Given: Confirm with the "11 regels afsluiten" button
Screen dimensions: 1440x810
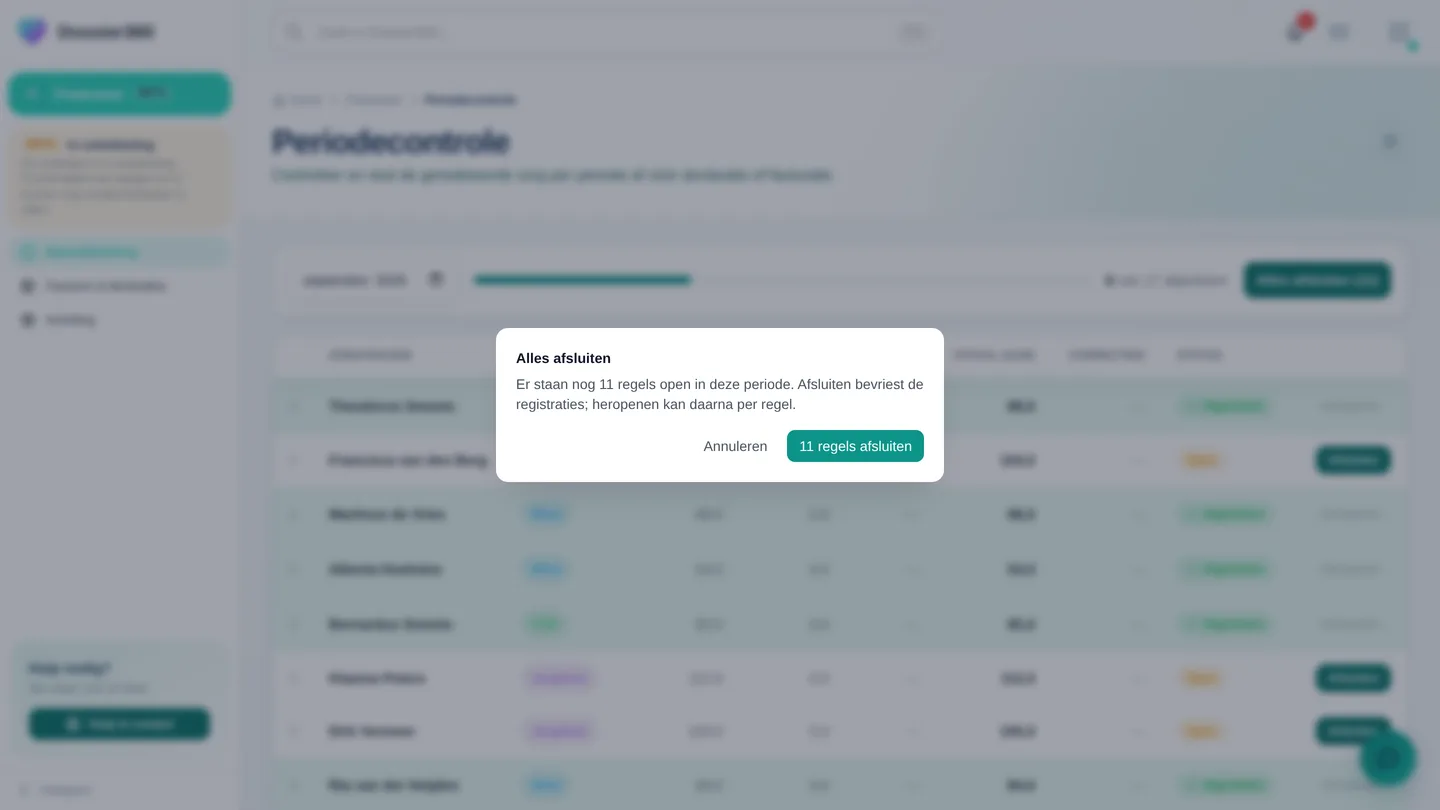Looking at the screenshot, I should (x=855, y=446).
